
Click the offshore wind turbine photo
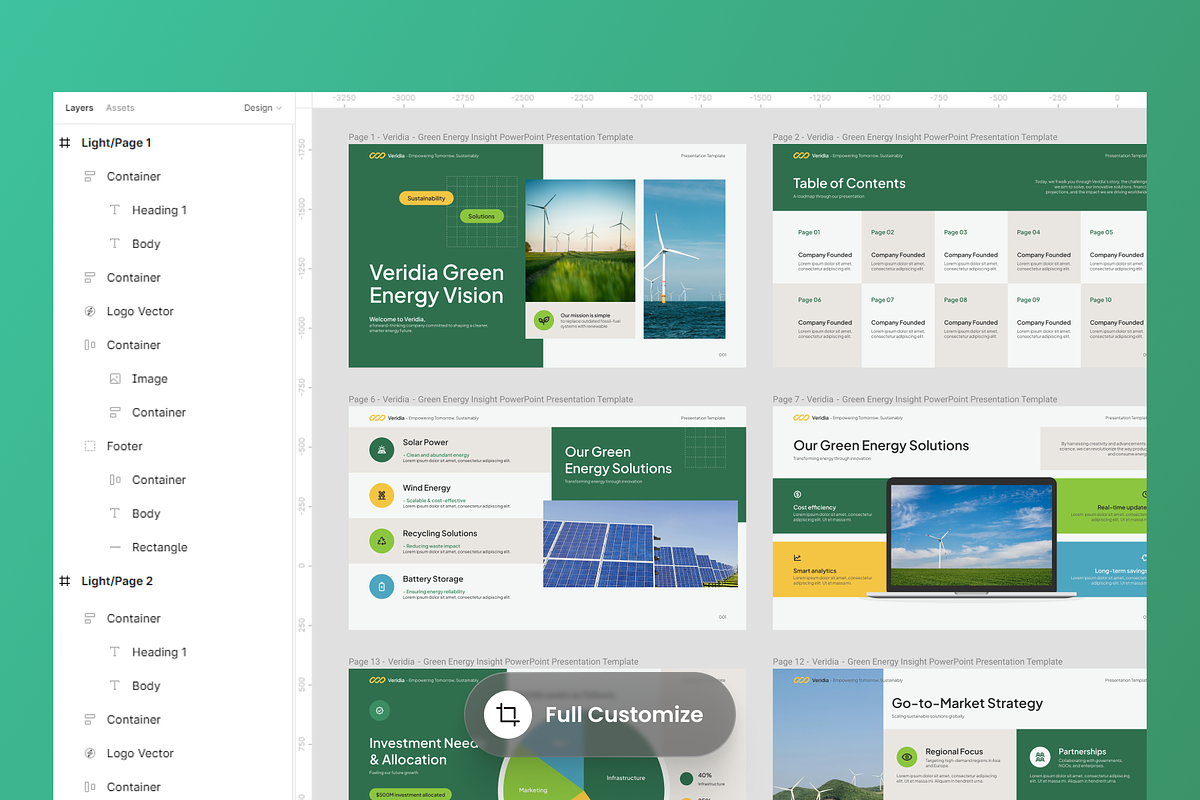684,259
